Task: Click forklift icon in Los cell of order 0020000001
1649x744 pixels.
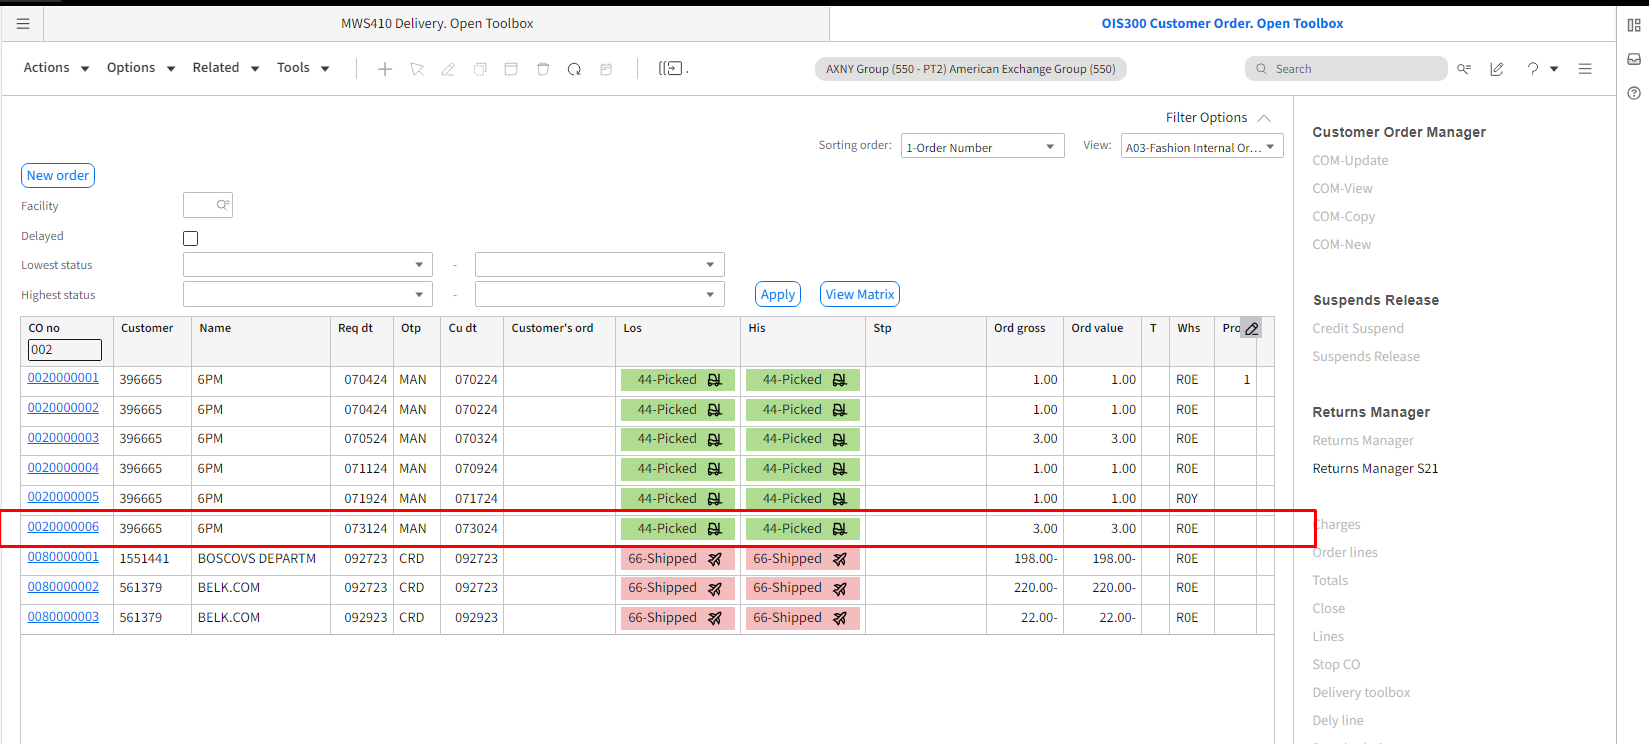Action: (x=715, y=380)
